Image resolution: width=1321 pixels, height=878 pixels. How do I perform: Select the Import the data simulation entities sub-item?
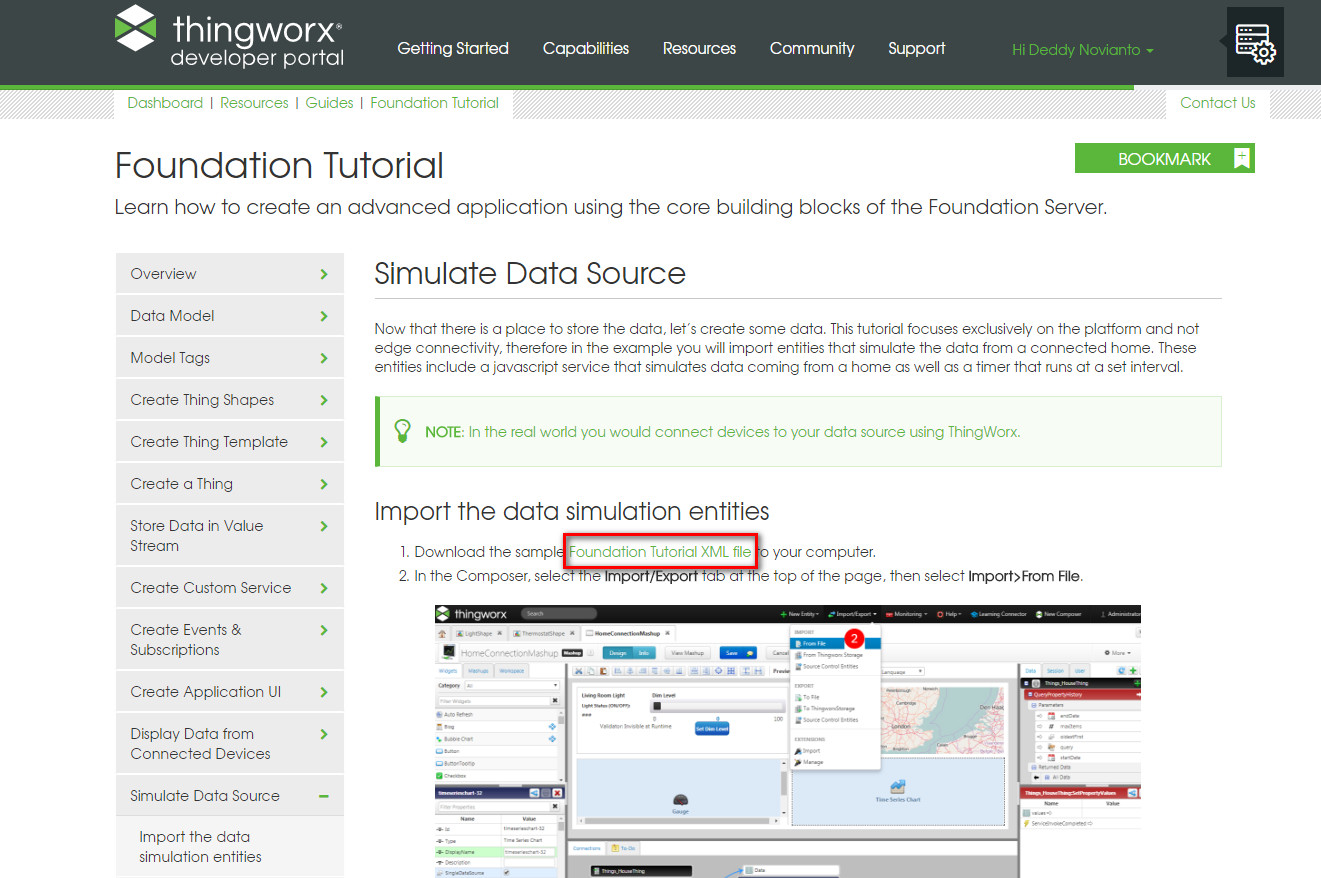[x=200, y=847]
